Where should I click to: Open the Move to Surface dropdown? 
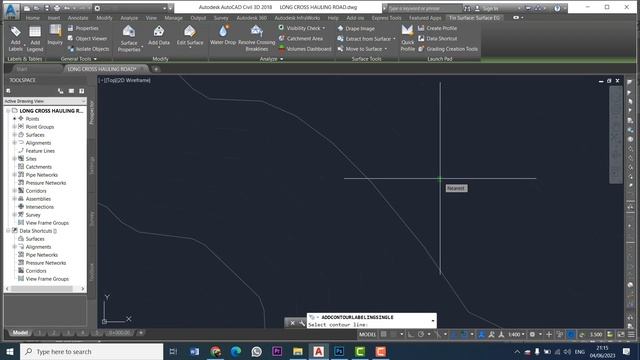[x=362, y=49]
